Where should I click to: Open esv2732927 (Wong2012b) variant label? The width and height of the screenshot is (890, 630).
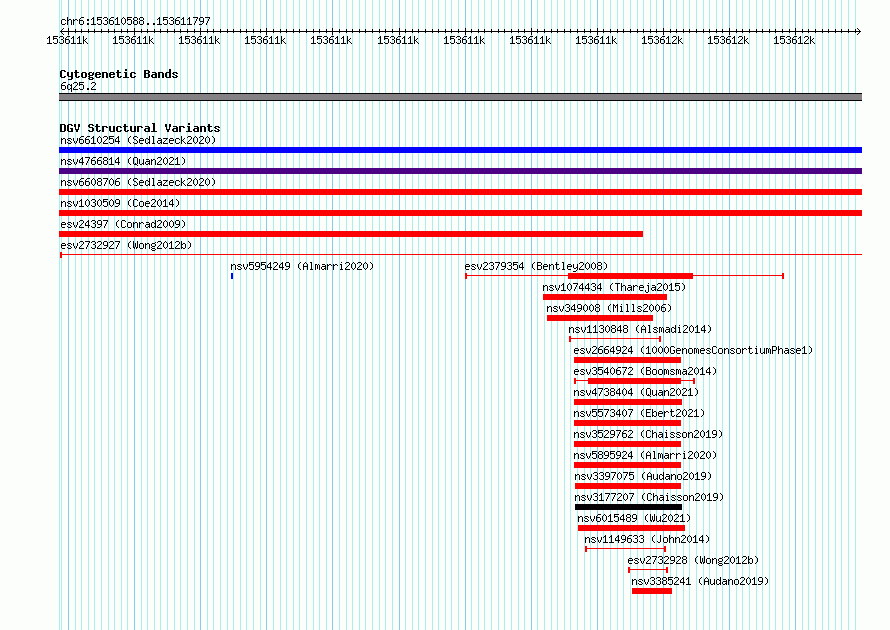(126, 245)
